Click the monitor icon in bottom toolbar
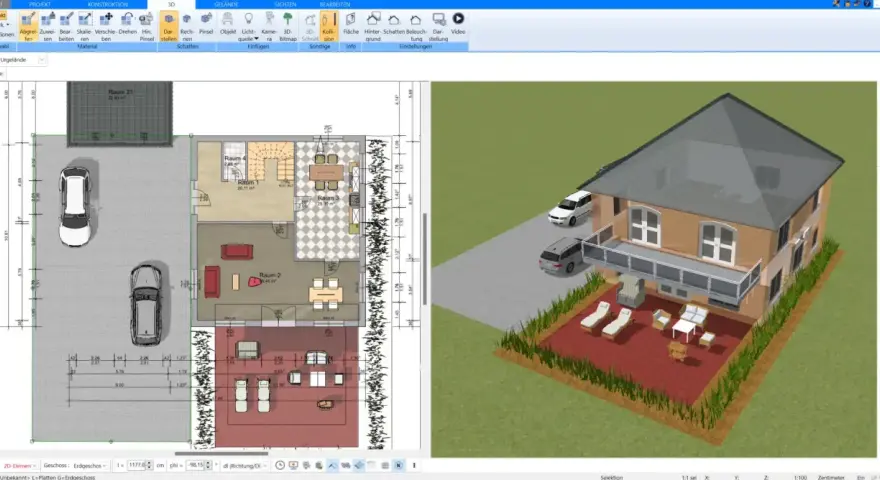The width and height of the screenshot is (880, 480). [293, 465]
